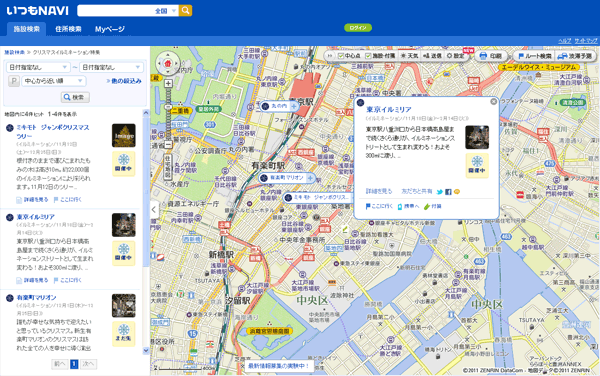This screenshot has width=600, height=376.
Task: Click the map zoom level slider track
Action: click(168, 114)
